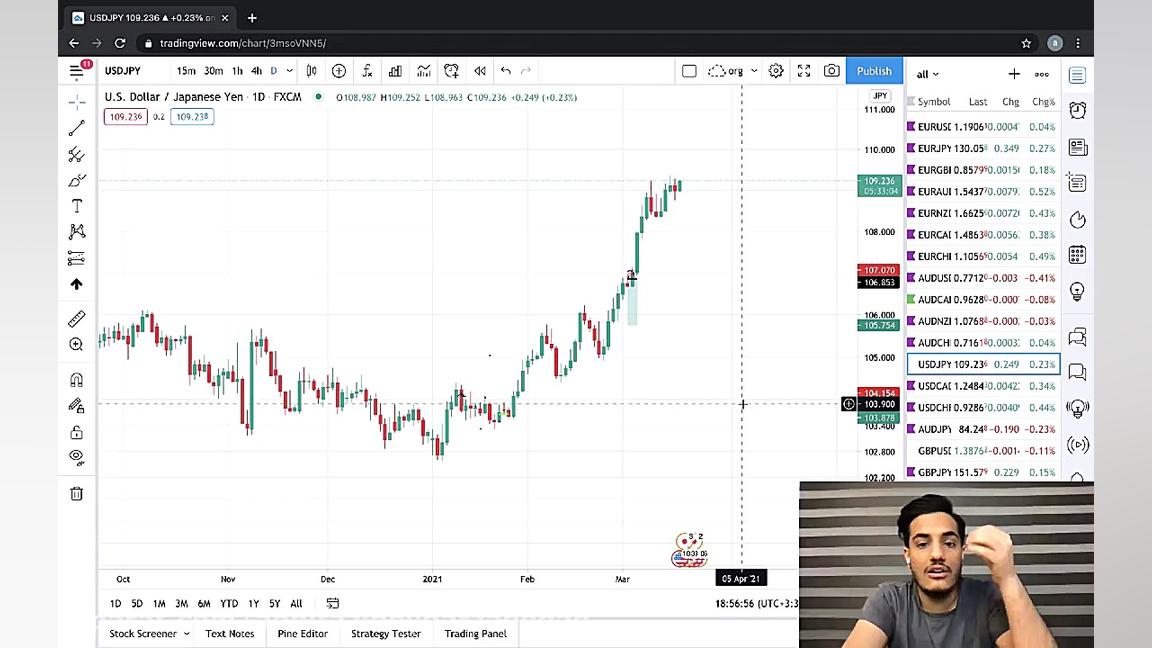Take a chart snapshot with camera icon

pyautogui.click(x=832, y=71)
